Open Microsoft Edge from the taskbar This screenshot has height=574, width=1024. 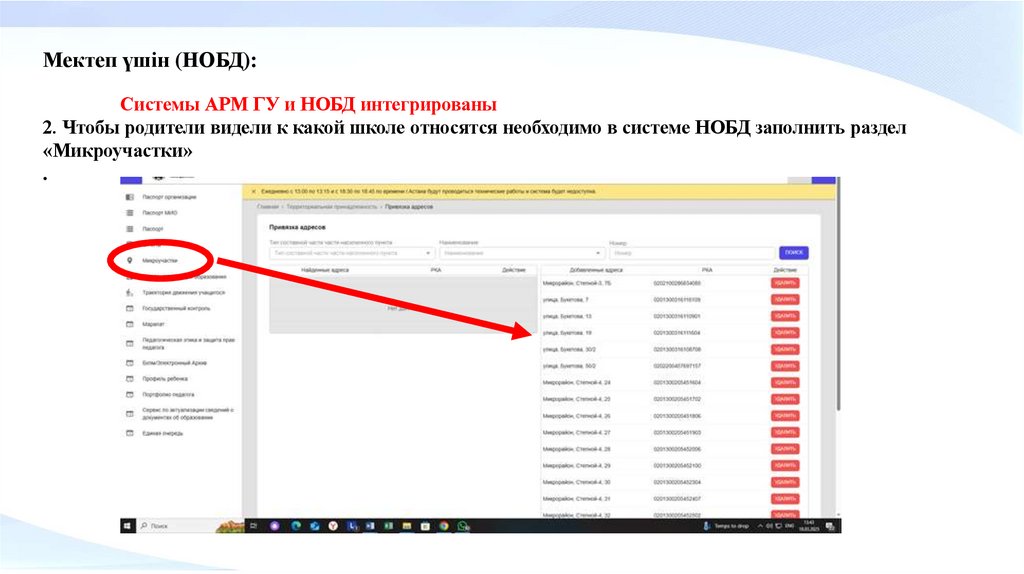(296, 526)
